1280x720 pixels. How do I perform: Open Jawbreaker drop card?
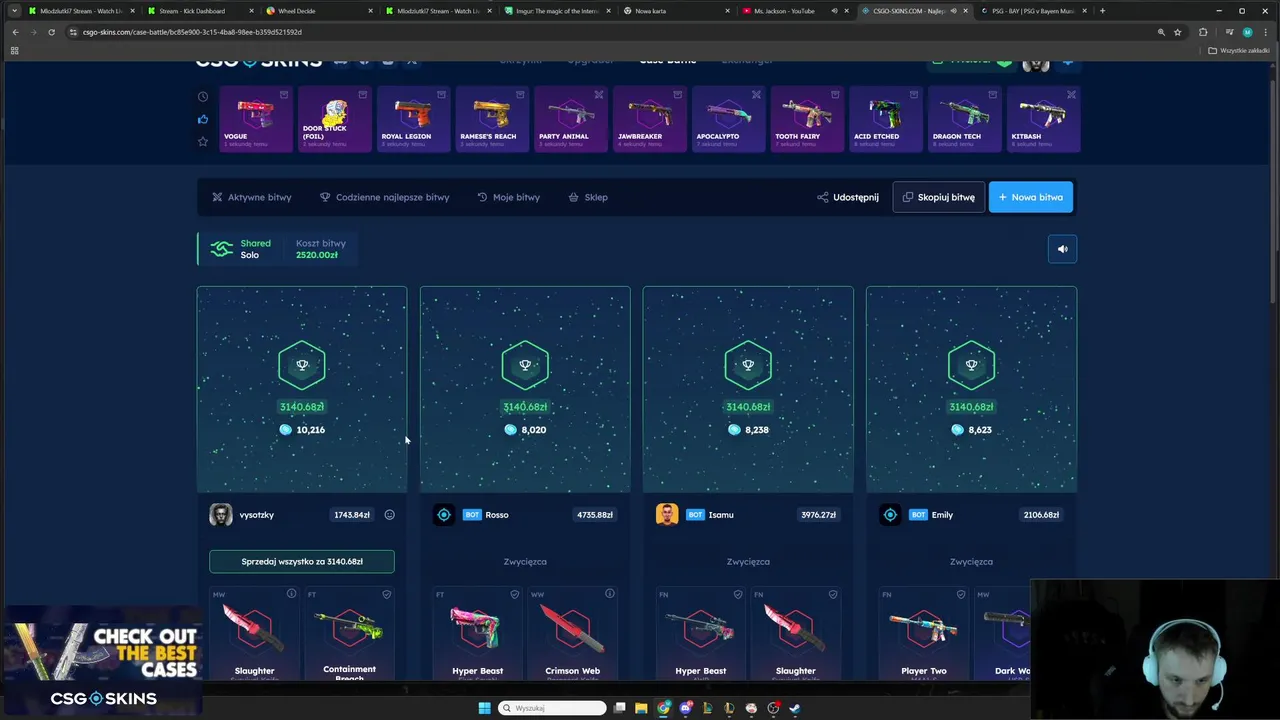pos(650,119)
